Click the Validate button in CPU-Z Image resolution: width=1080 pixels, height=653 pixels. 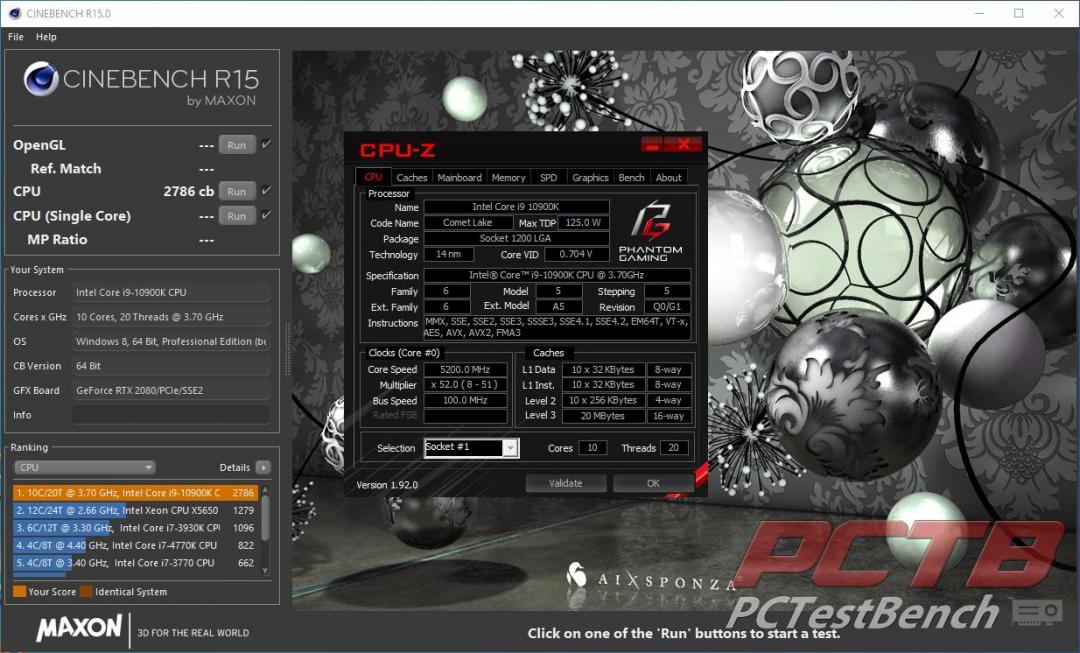(x=565, y=483)
